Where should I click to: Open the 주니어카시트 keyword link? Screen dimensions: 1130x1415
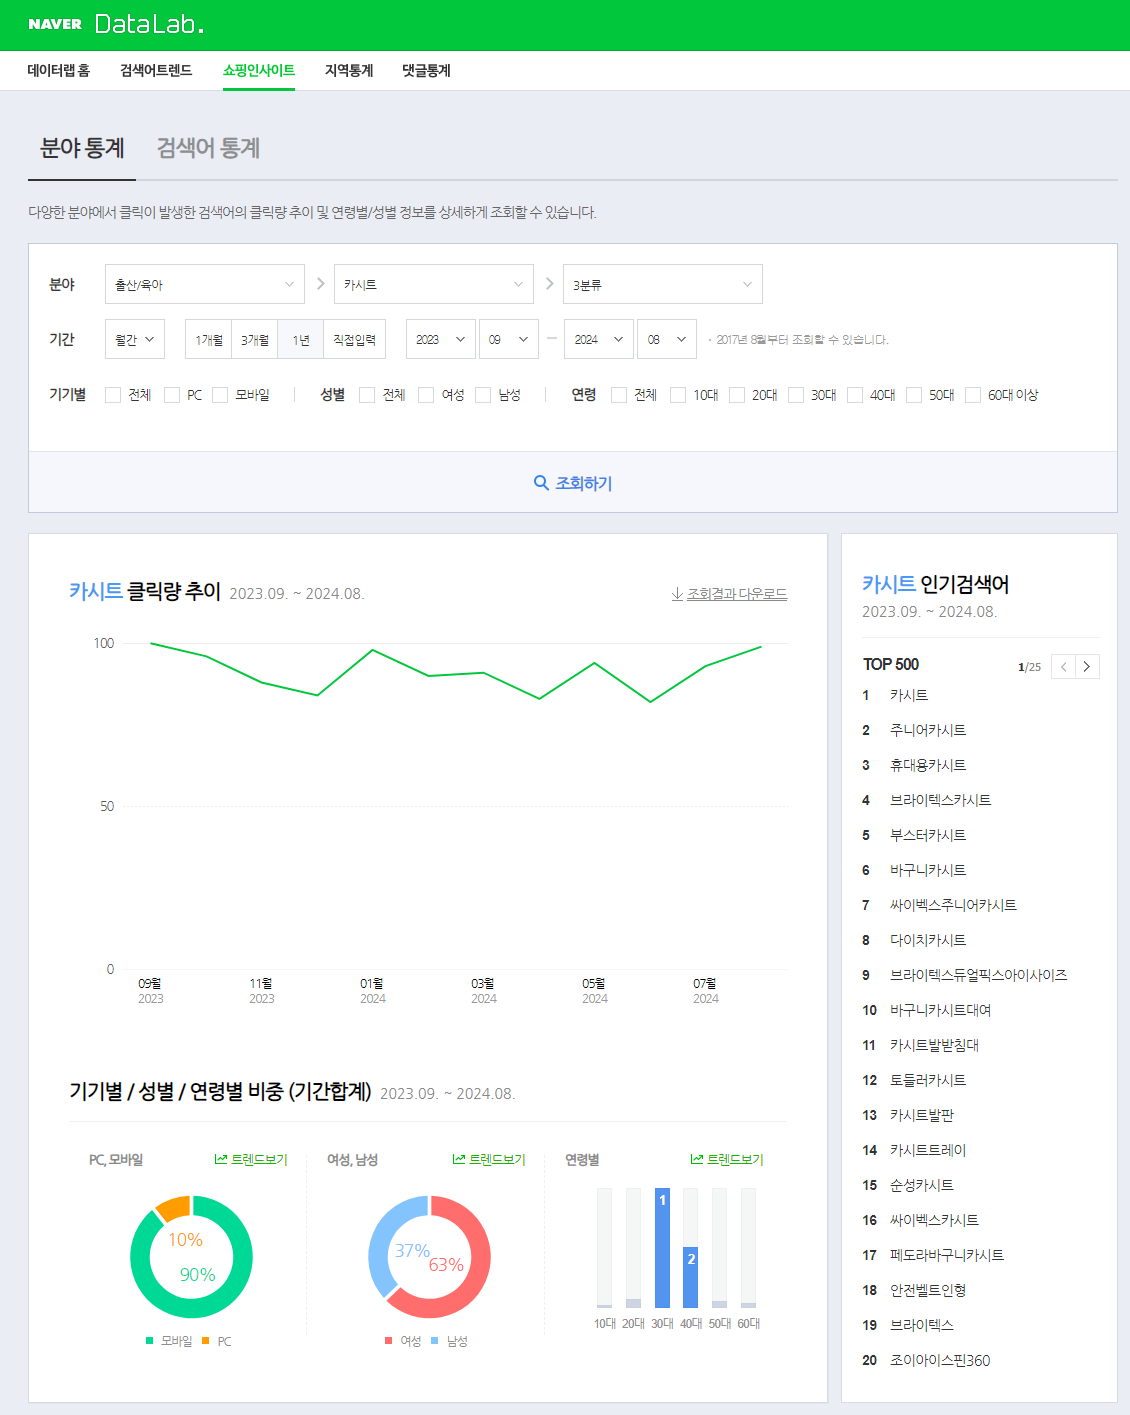coord(926,730)
